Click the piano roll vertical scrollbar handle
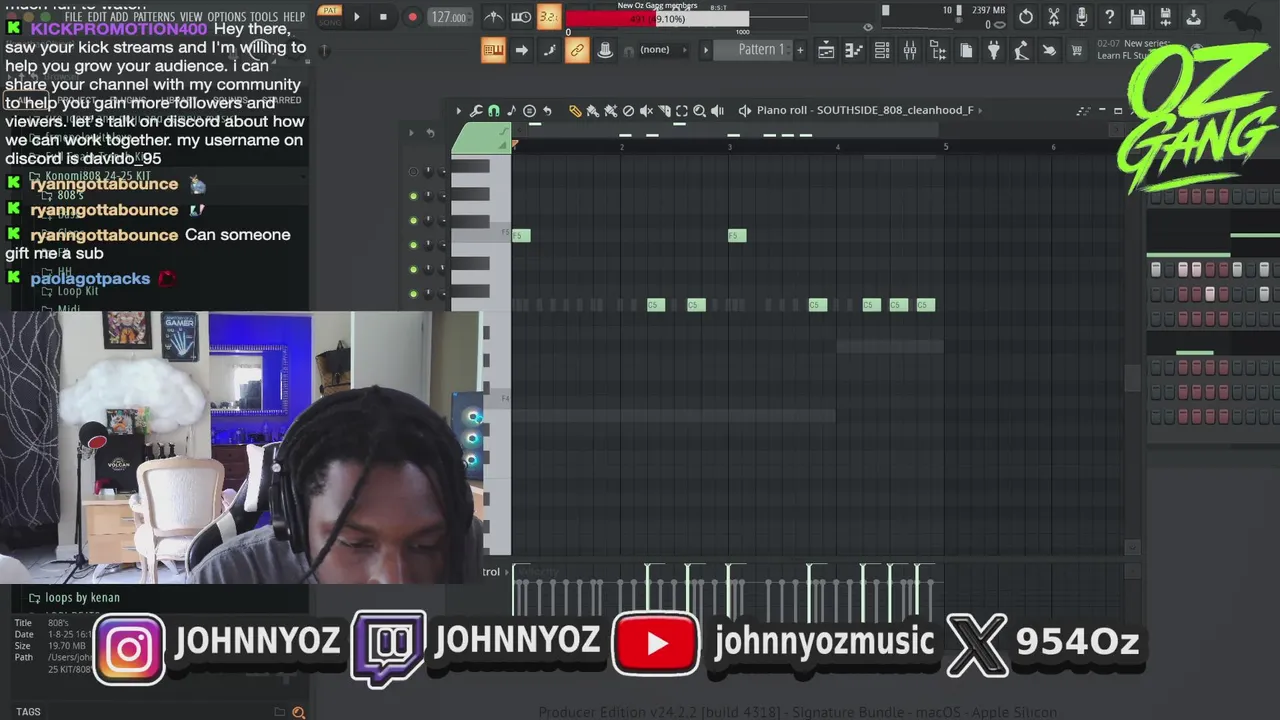 [x=1132, y=378]
